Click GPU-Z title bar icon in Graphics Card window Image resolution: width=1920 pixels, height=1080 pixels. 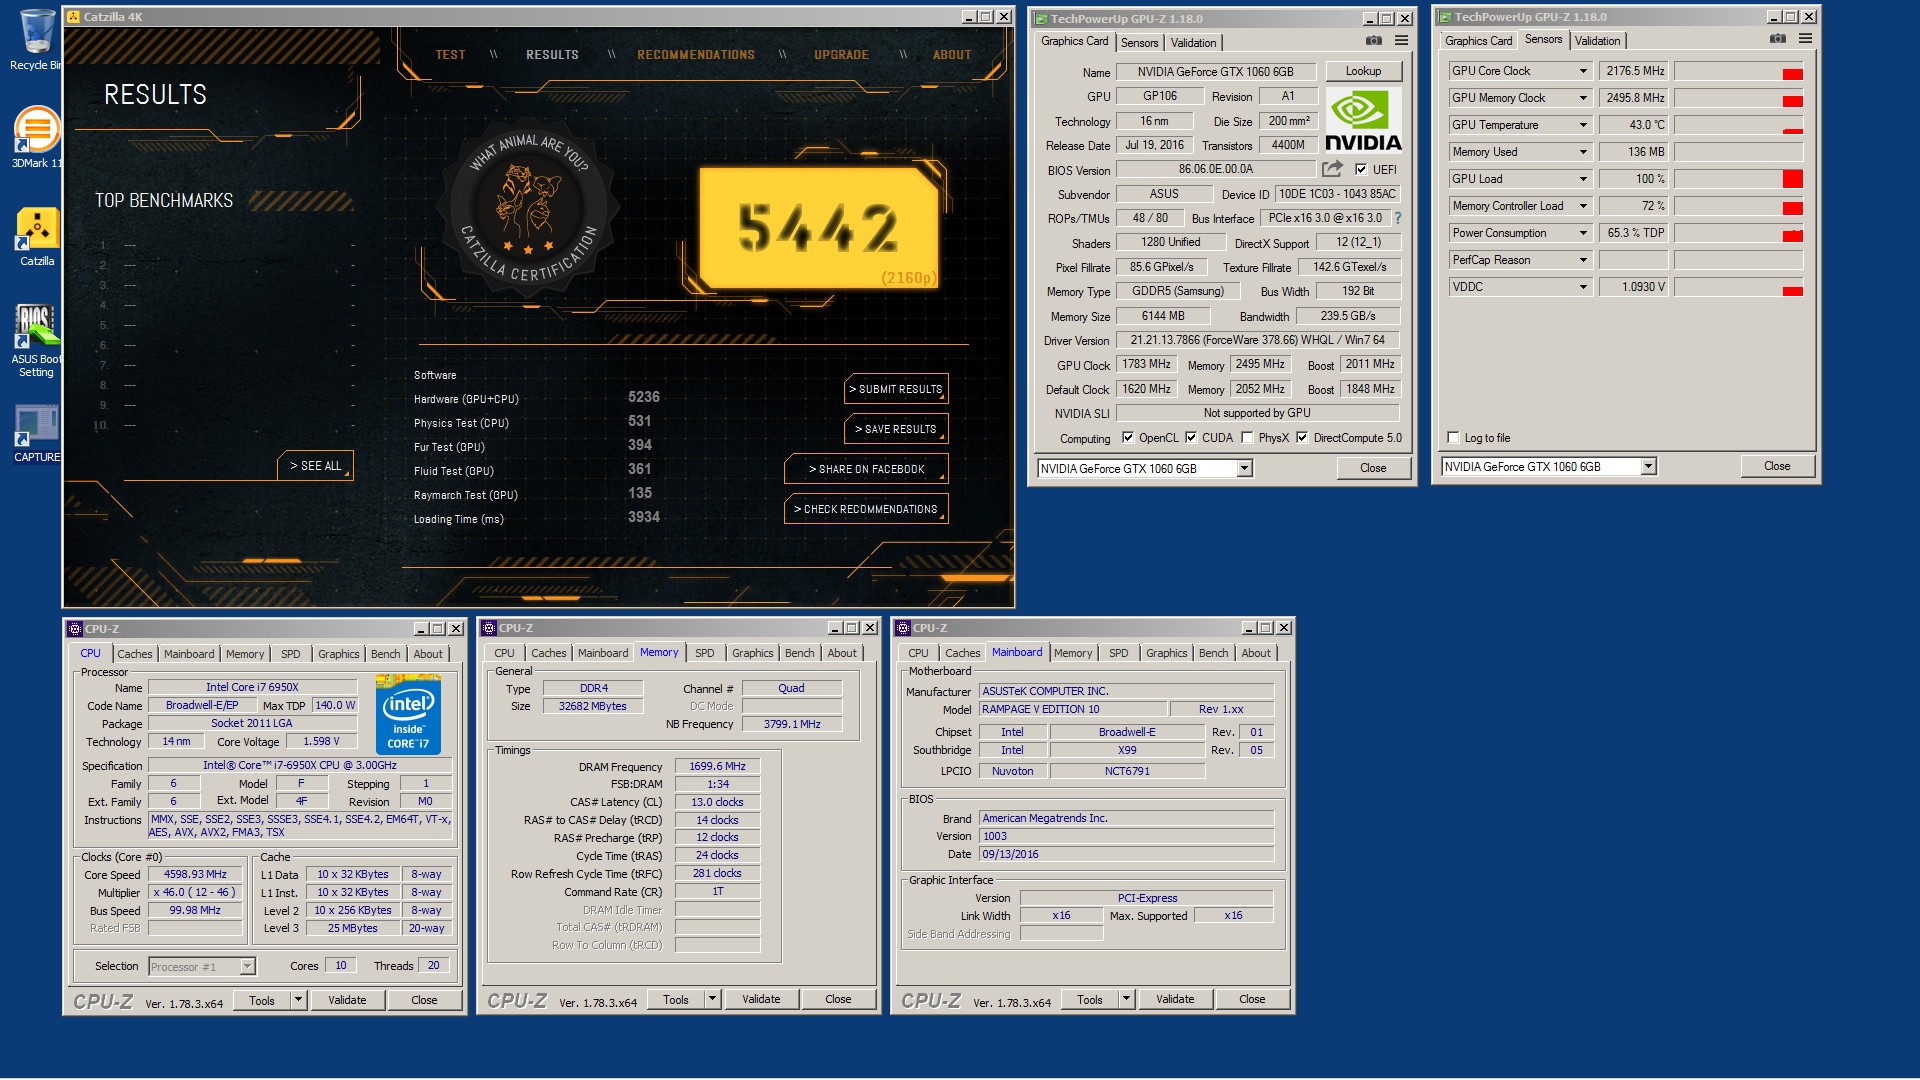point(1041,19)
